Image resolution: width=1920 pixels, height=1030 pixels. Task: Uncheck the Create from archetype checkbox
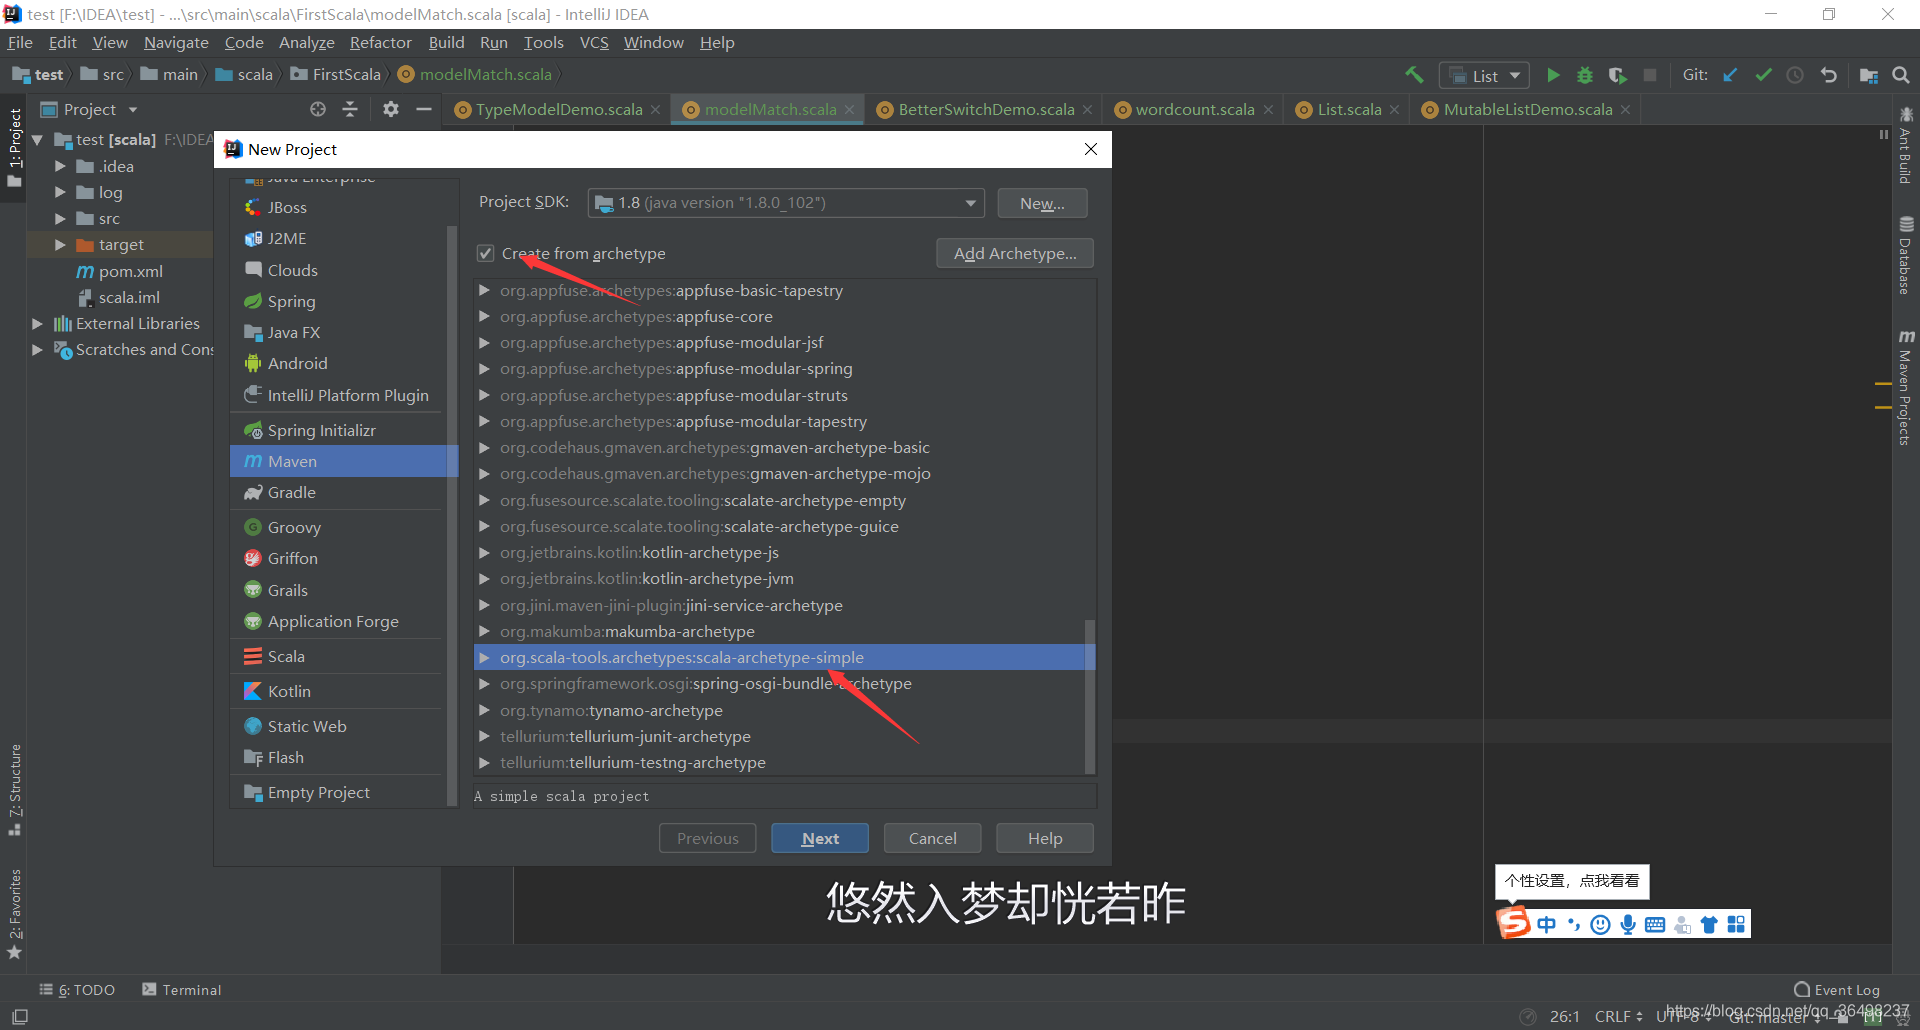pos(486,253)
